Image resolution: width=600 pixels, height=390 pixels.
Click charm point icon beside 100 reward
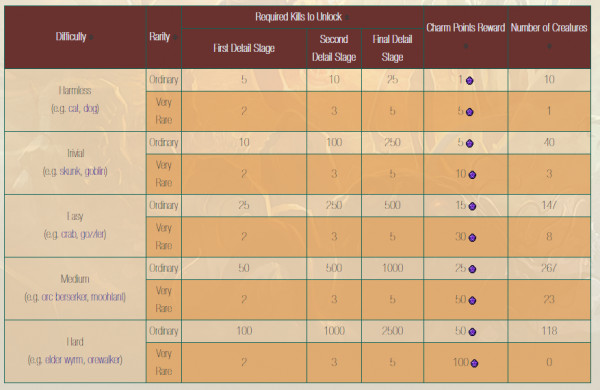tap(474, 363)
